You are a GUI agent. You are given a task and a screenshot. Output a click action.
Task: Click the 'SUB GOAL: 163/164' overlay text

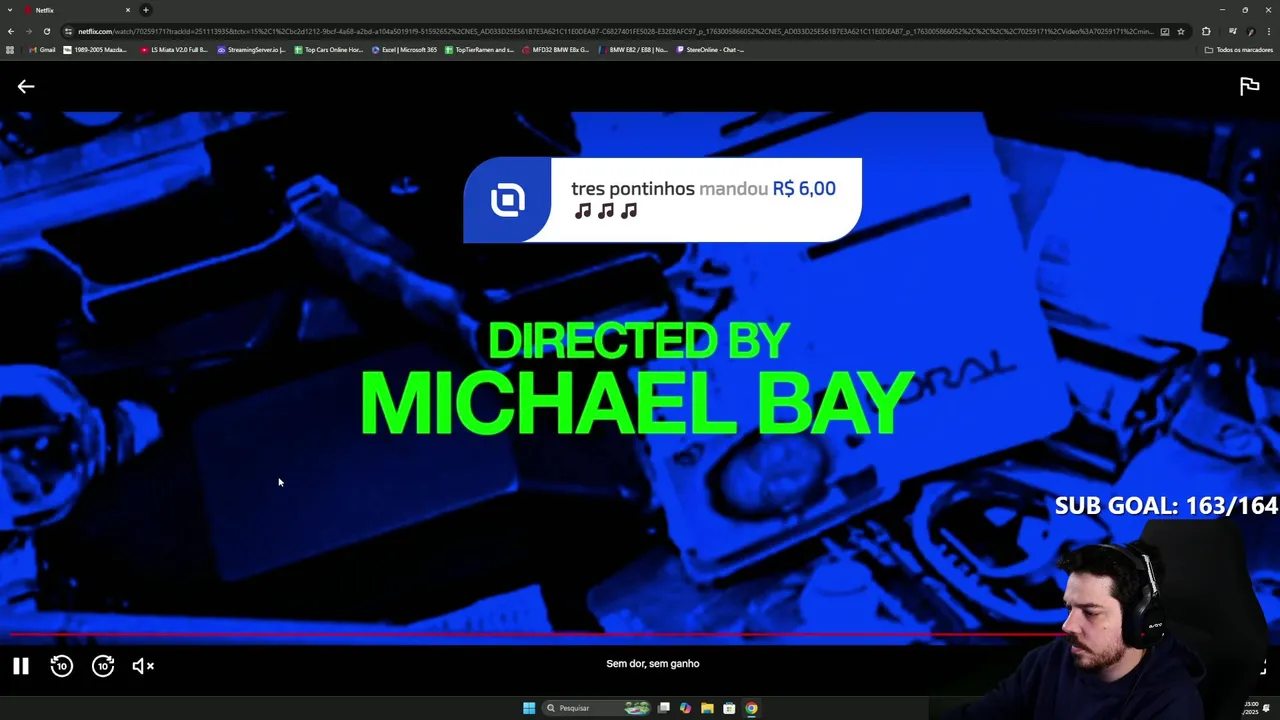pyautogui.click(x=1166, y=506)
